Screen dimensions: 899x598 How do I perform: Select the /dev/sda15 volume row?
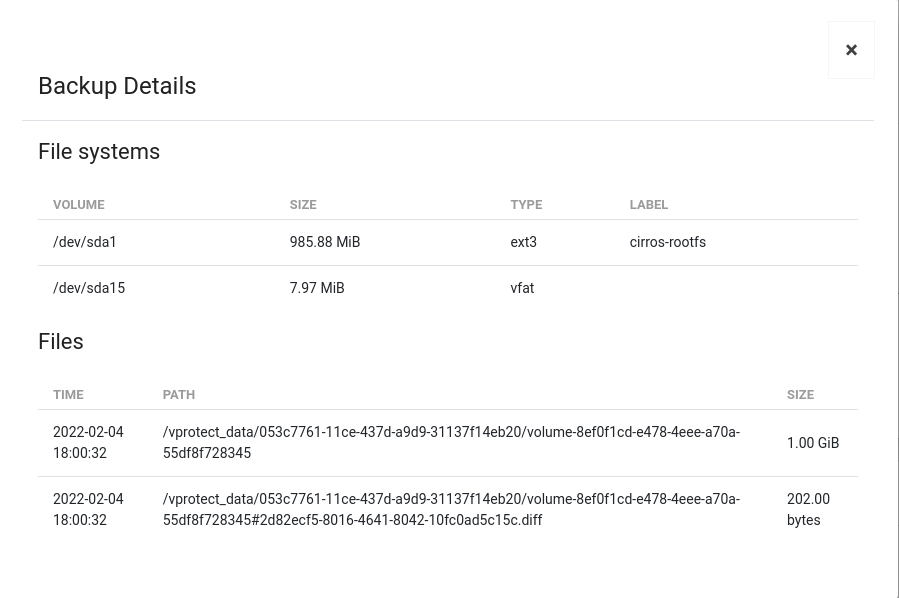coord(89,288)
